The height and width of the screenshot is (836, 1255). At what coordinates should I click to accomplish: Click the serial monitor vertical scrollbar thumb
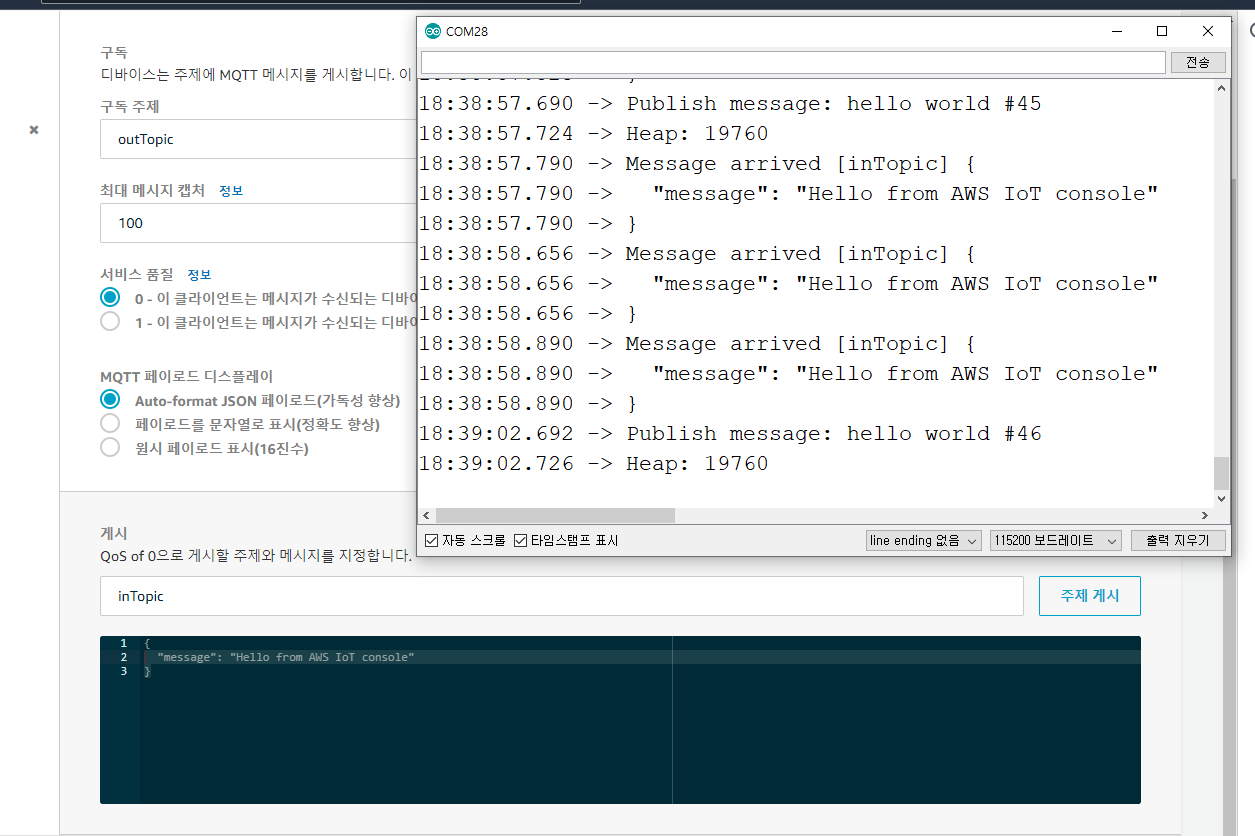pos(1221,471)
